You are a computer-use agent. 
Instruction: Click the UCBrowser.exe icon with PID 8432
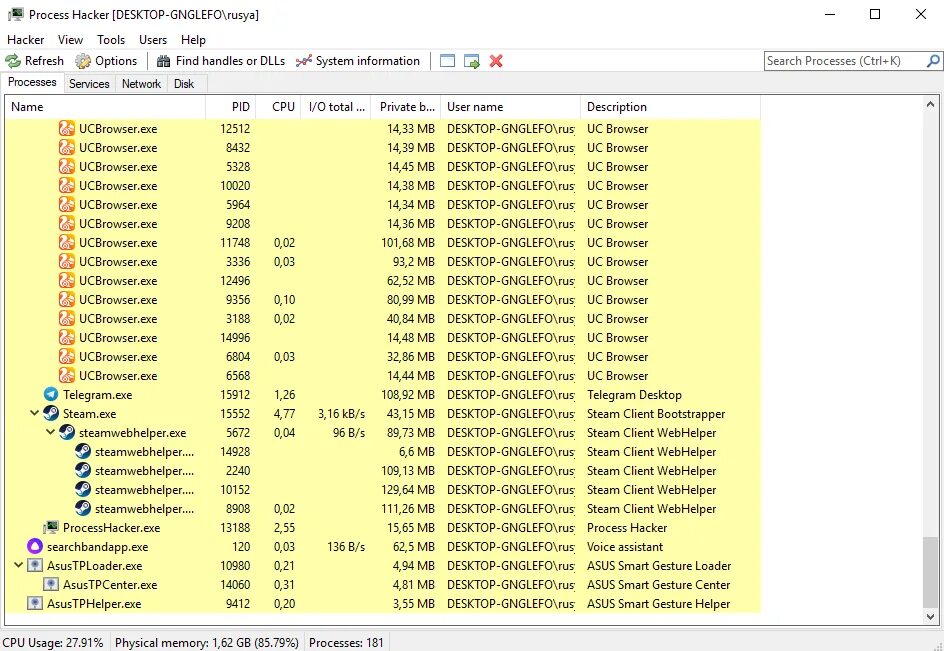pos(67,148)
